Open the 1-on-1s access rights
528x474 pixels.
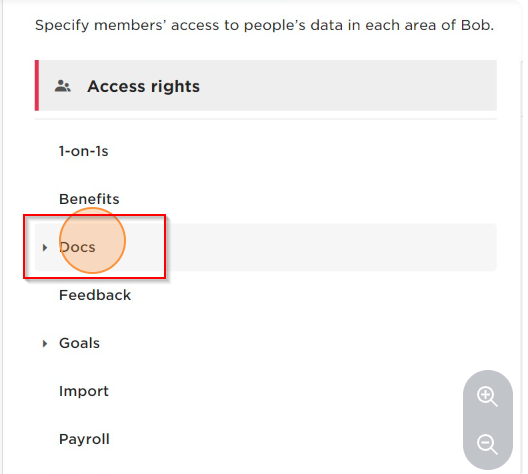pos(84,151)
